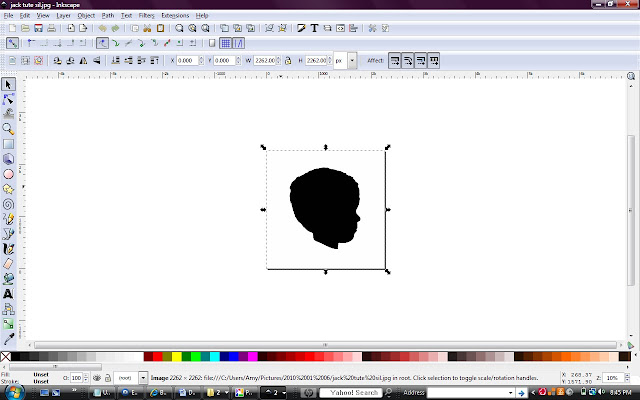
Task: Select the Text tool in toolbox
Action: click(x=8, y=294)
